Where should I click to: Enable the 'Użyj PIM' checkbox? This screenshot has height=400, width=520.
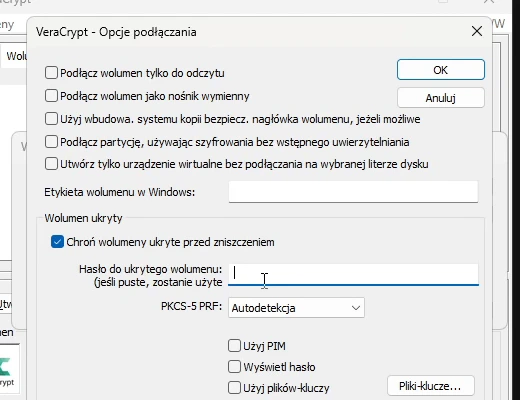(234, 346)
